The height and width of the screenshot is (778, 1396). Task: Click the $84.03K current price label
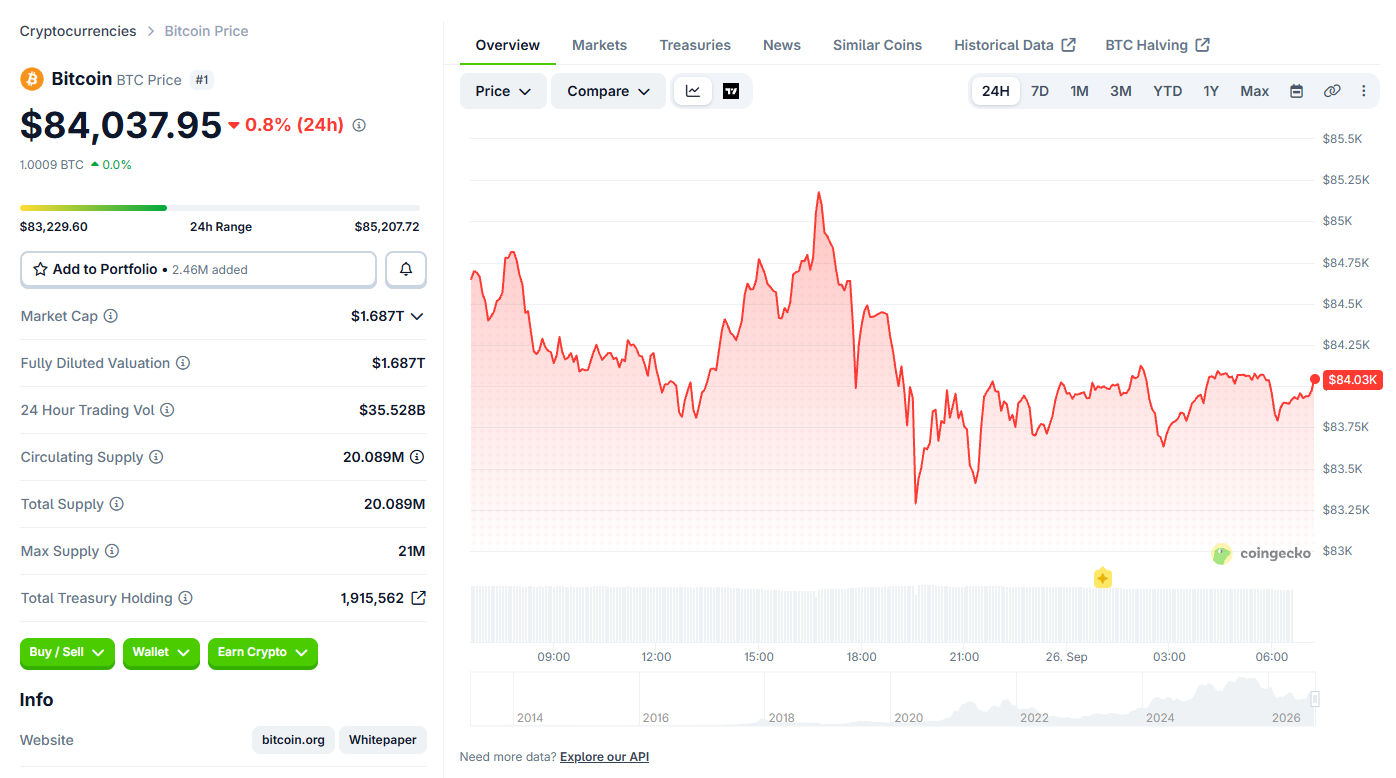(x=1352, y=380)
